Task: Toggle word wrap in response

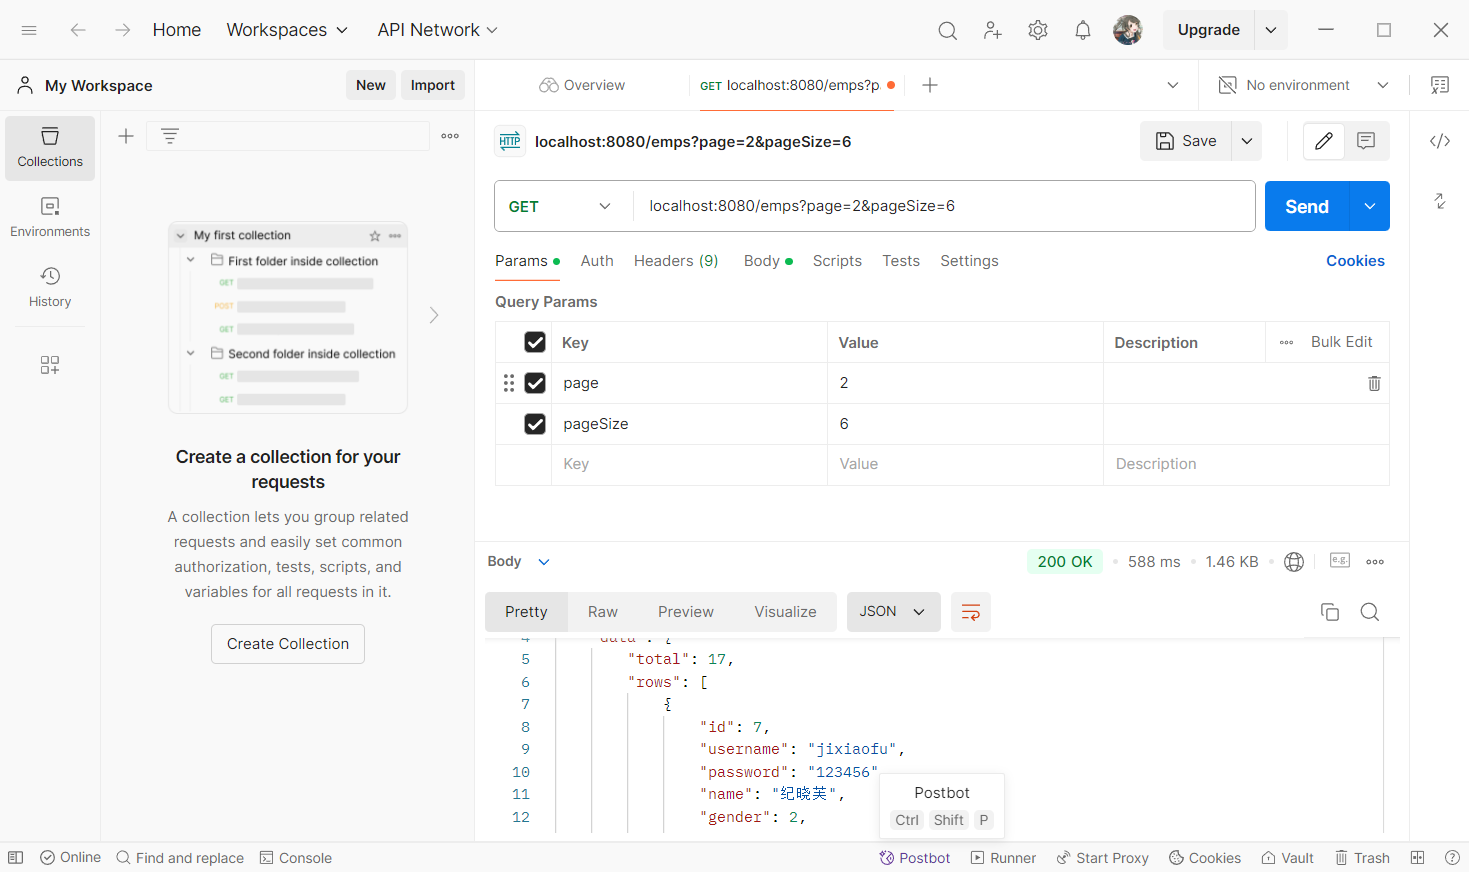Action: (x=970, y=612)
